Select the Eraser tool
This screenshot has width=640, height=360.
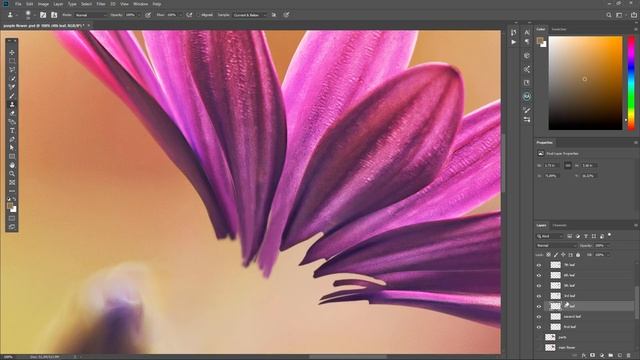click(12, 113)
